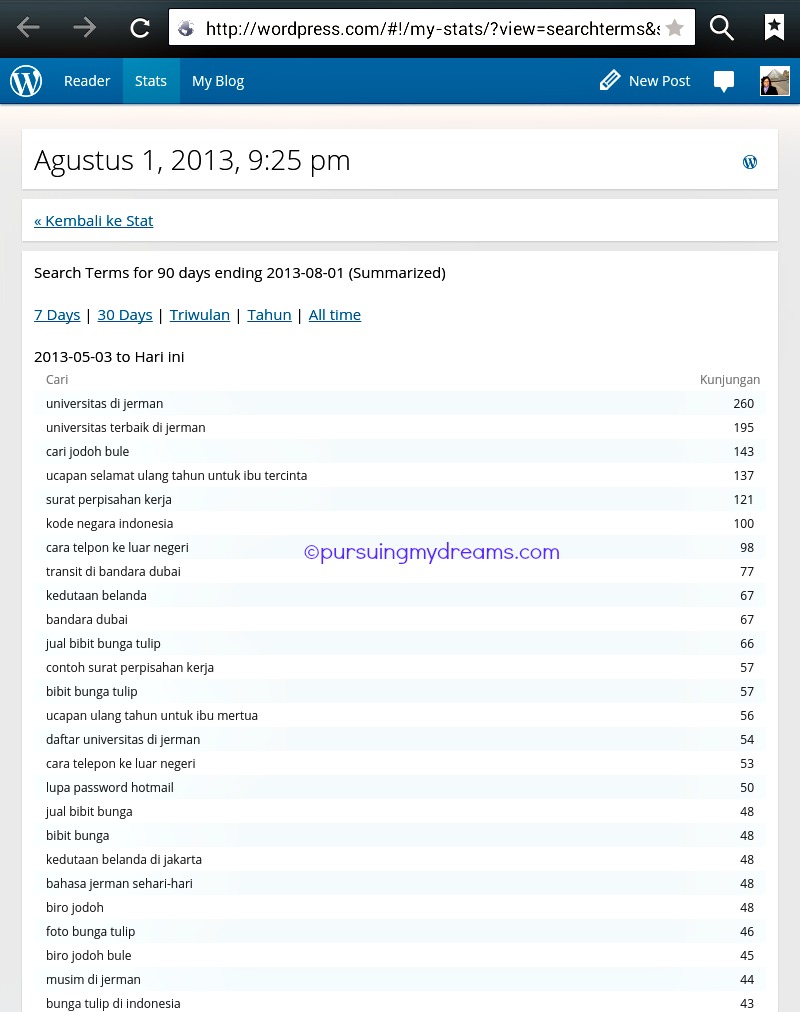
Task: Select the Stats tab
Action: 151,81
